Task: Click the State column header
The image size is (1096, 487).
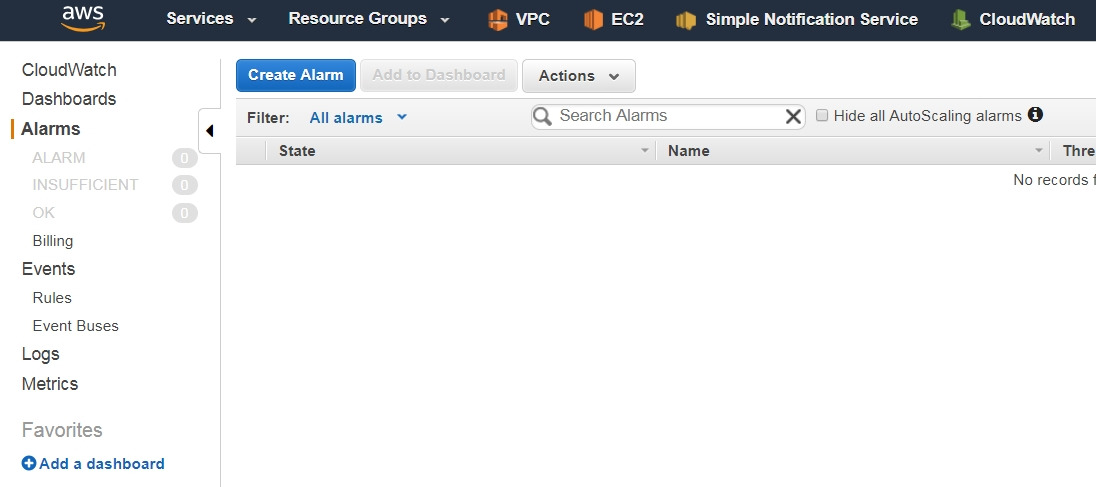Action: click(x=461, y=151)
